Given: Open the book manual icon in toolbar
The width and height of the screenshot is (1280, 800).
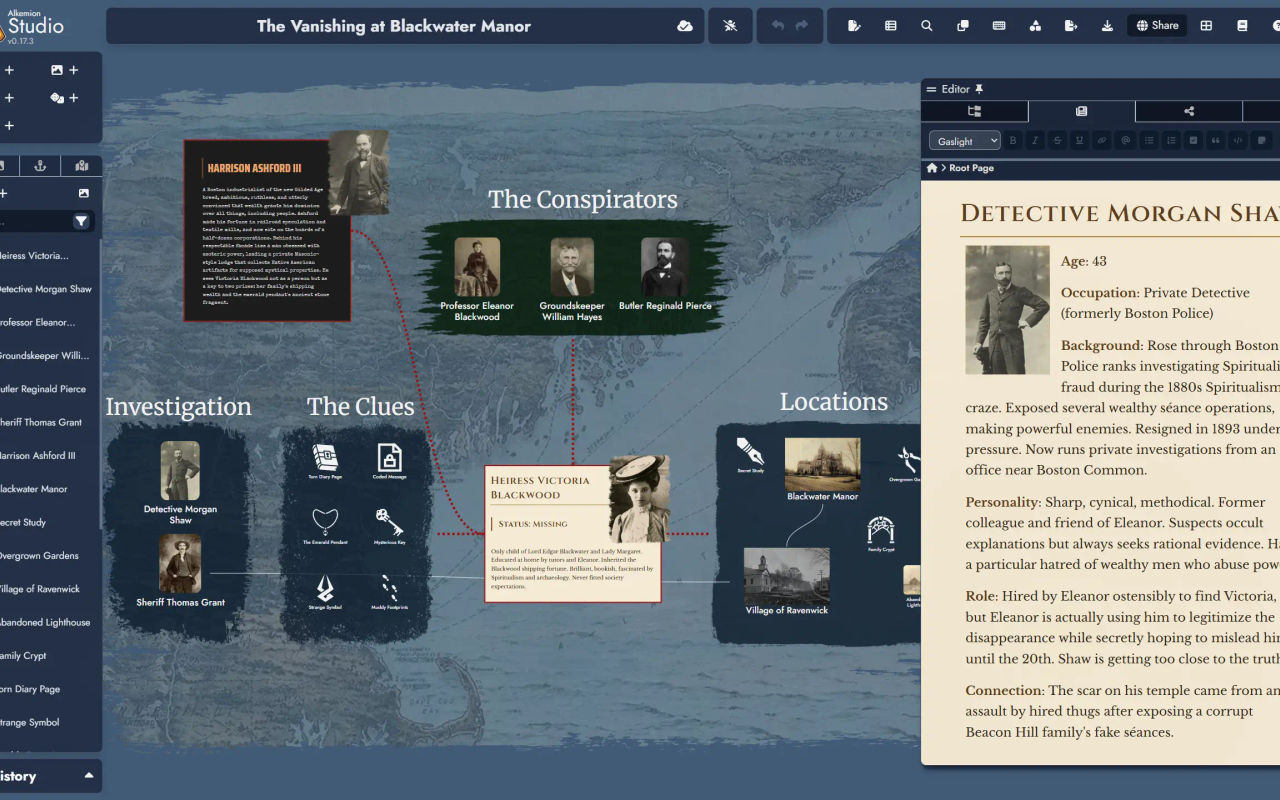Looking at the screenshot, I should coord(1242,26).
